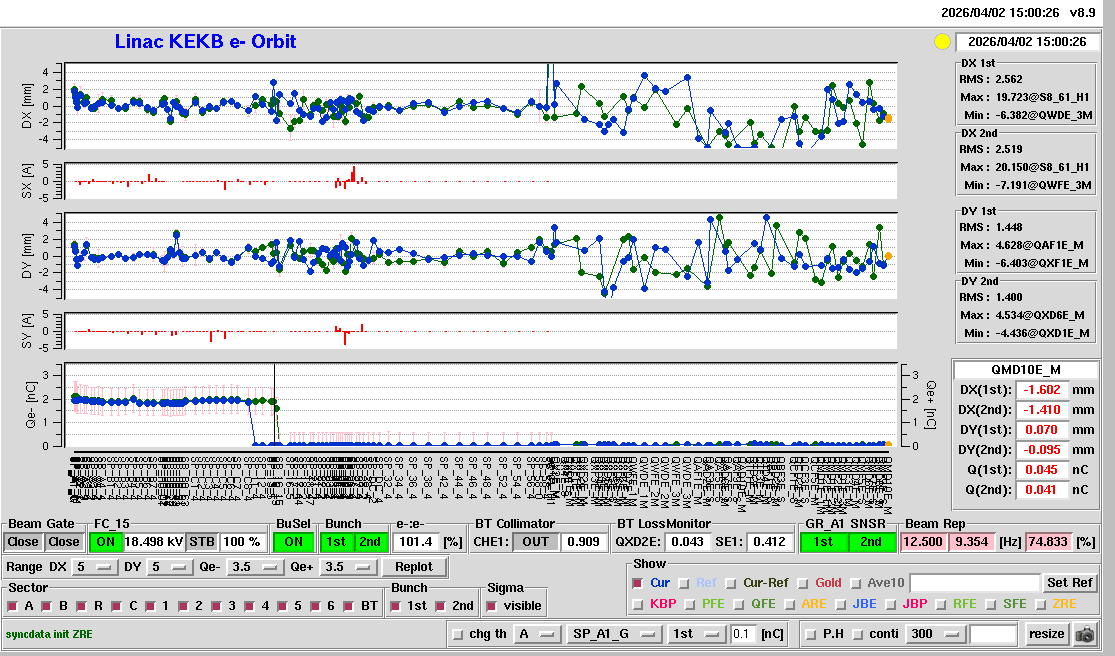Click the green FC_15 ON indicator

105,542
